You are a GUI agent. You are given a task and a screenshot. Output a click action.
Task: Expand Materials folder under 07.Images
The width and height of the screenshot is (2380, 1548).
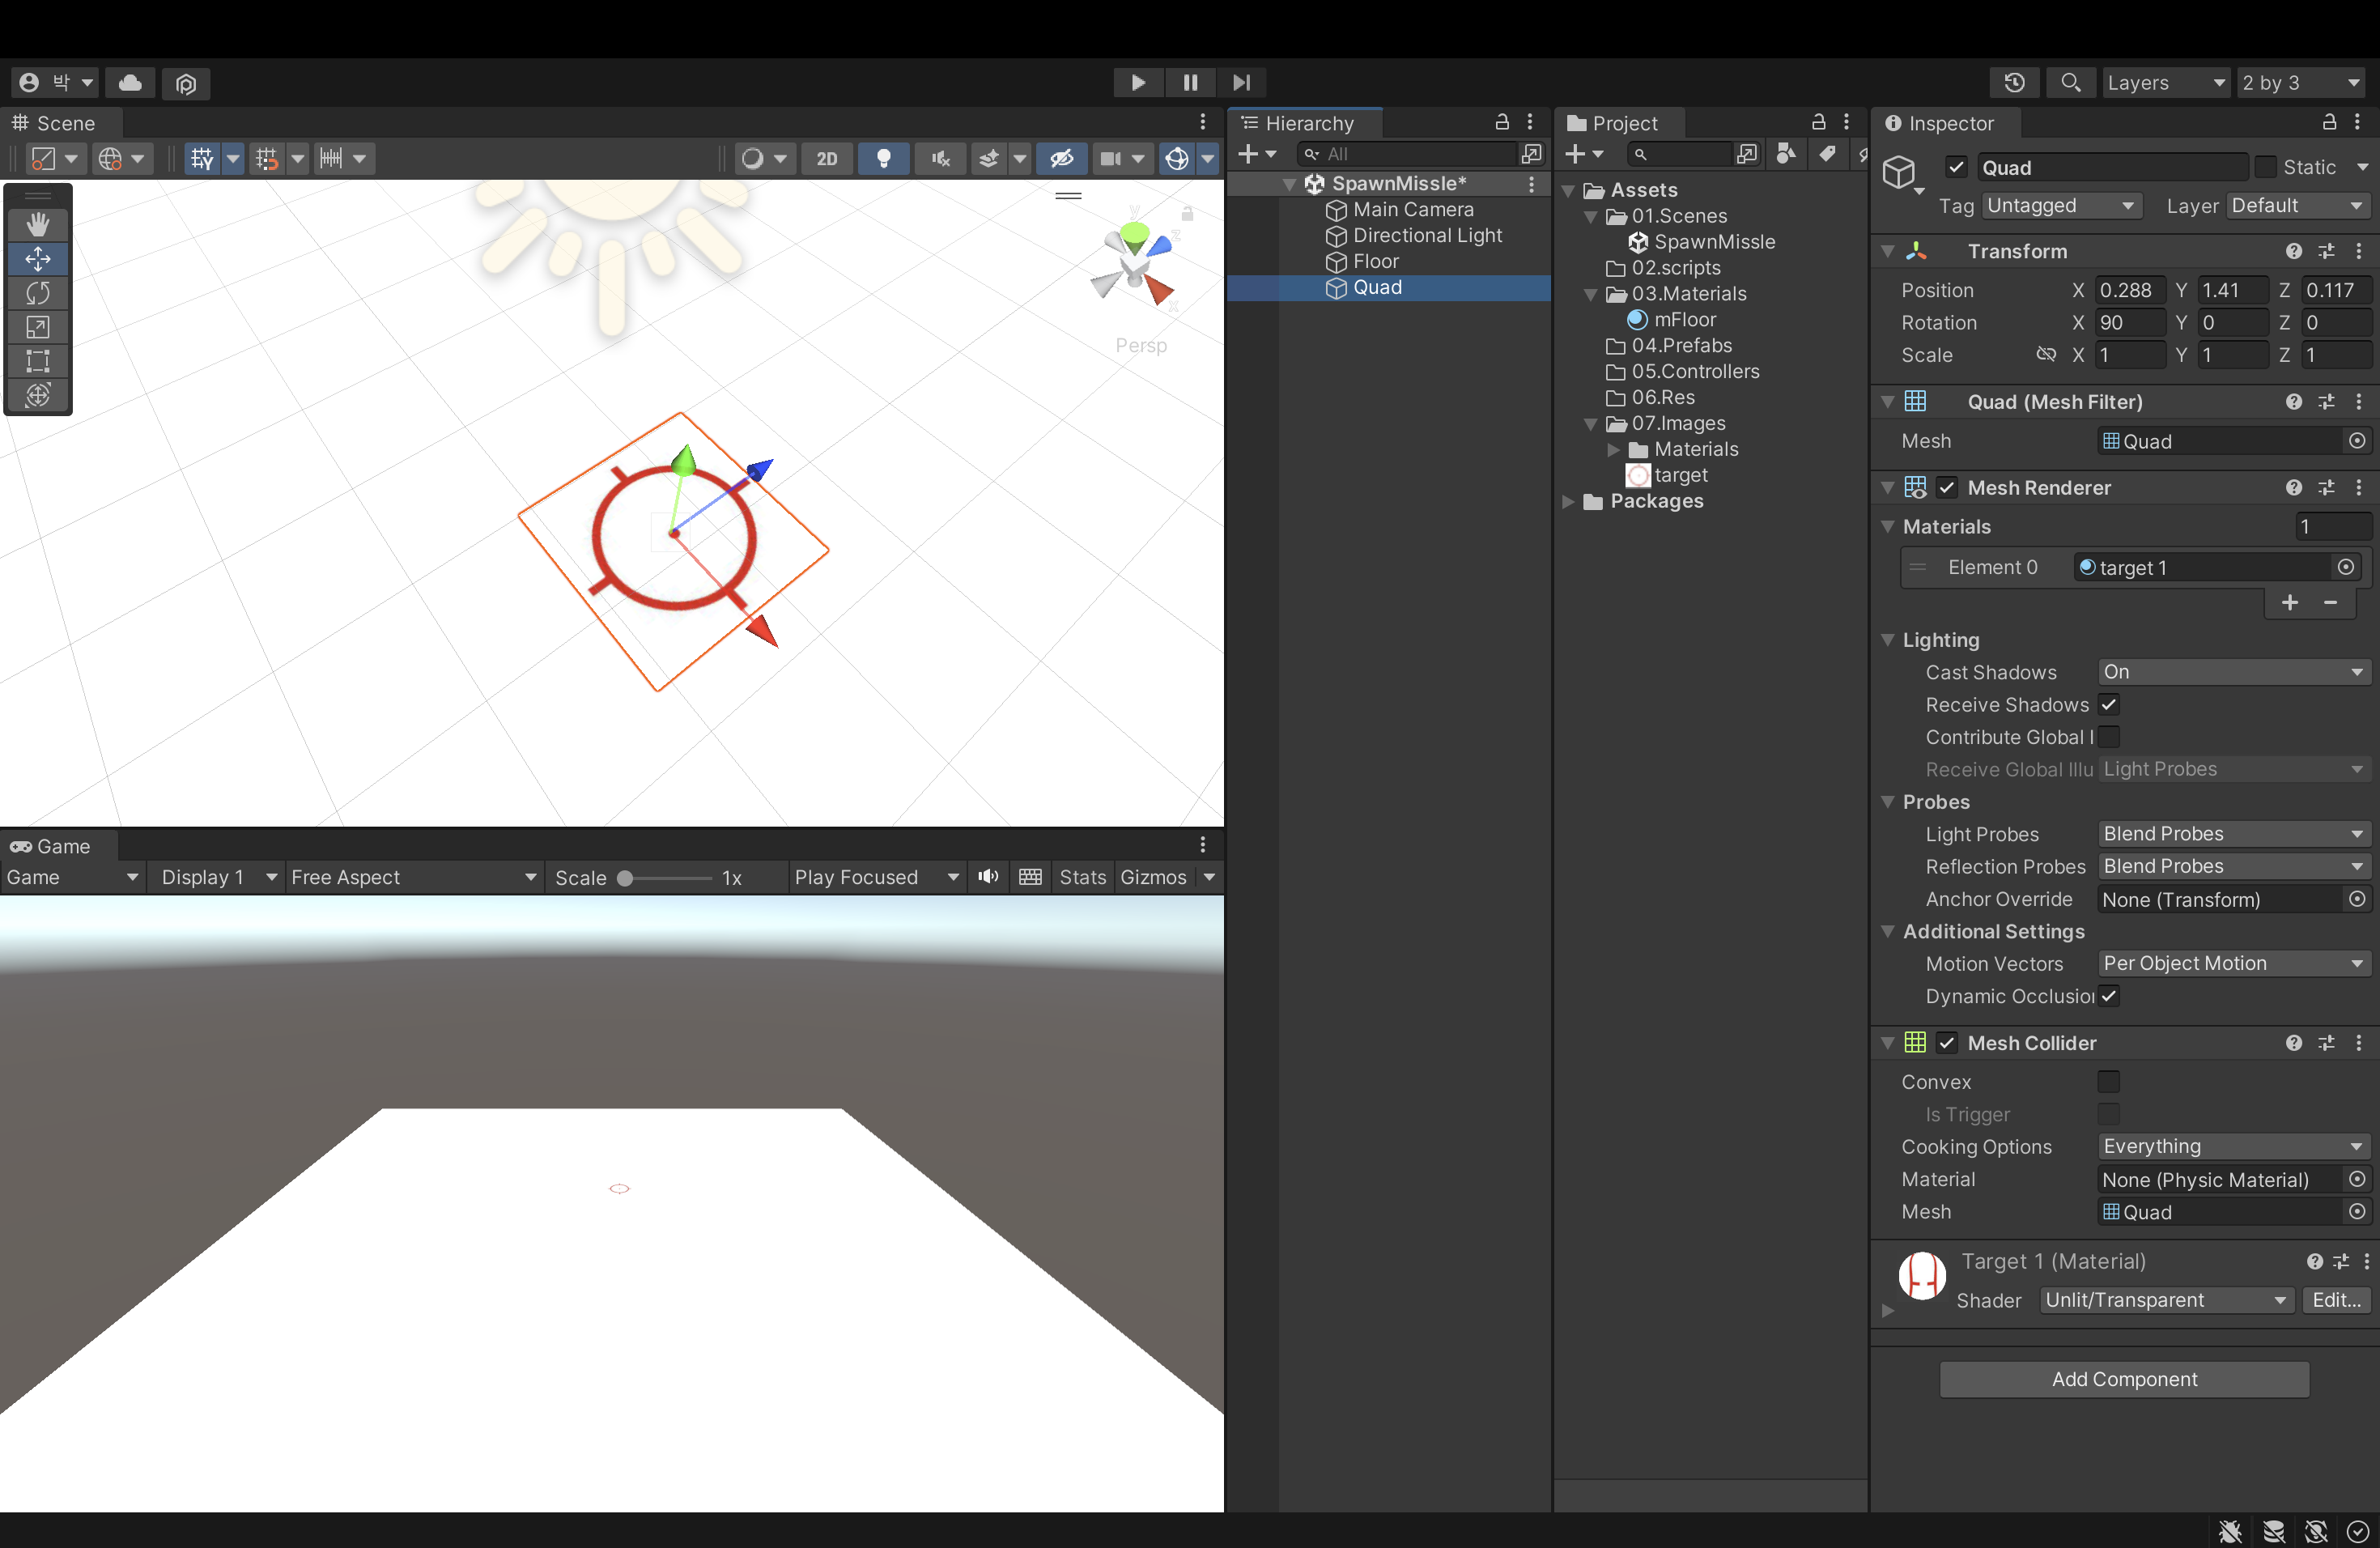point(1613,449)
